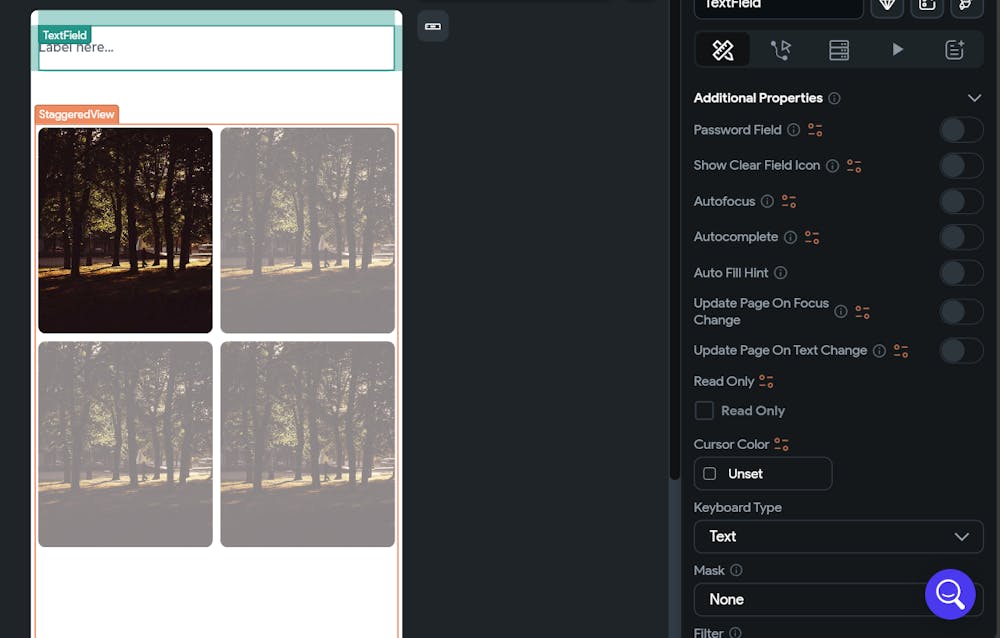Screen dimensions: 1000x638
Task: Open the Documentation notes tab icon
Action: [x=955, y=50]
